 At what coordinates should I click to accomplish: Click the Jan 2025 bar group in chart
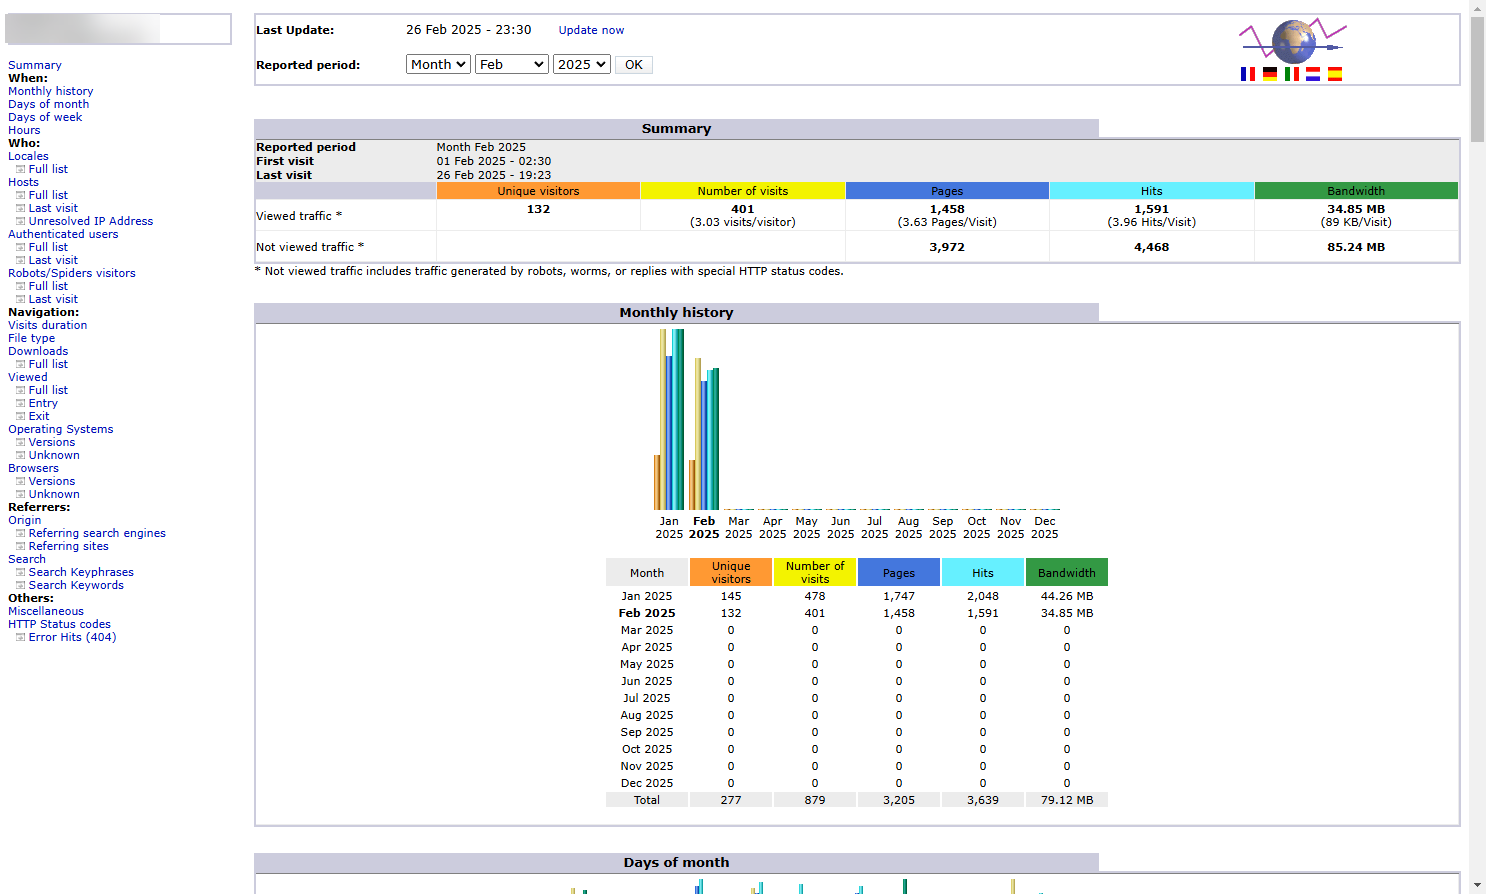click(669, 419)
